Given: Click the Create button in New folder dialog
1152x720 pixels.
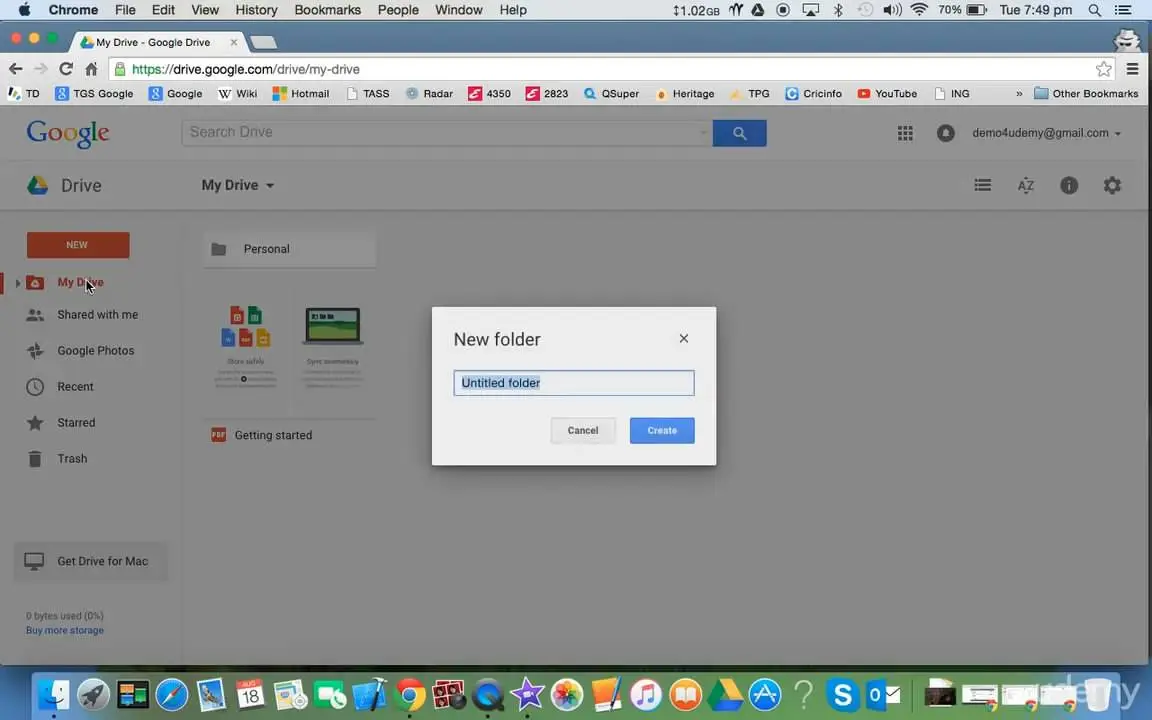Looking at the screenshot, I should pos(661,431).
